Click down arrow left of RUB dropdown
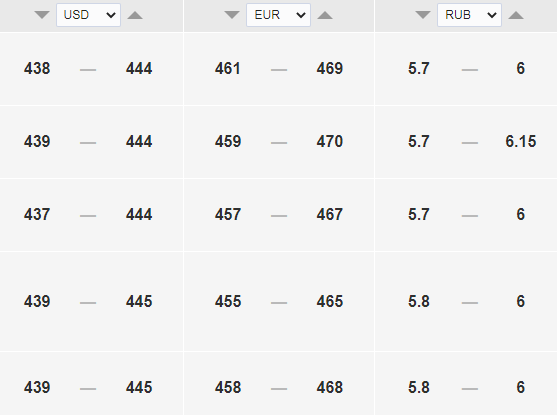 [423, 15]
